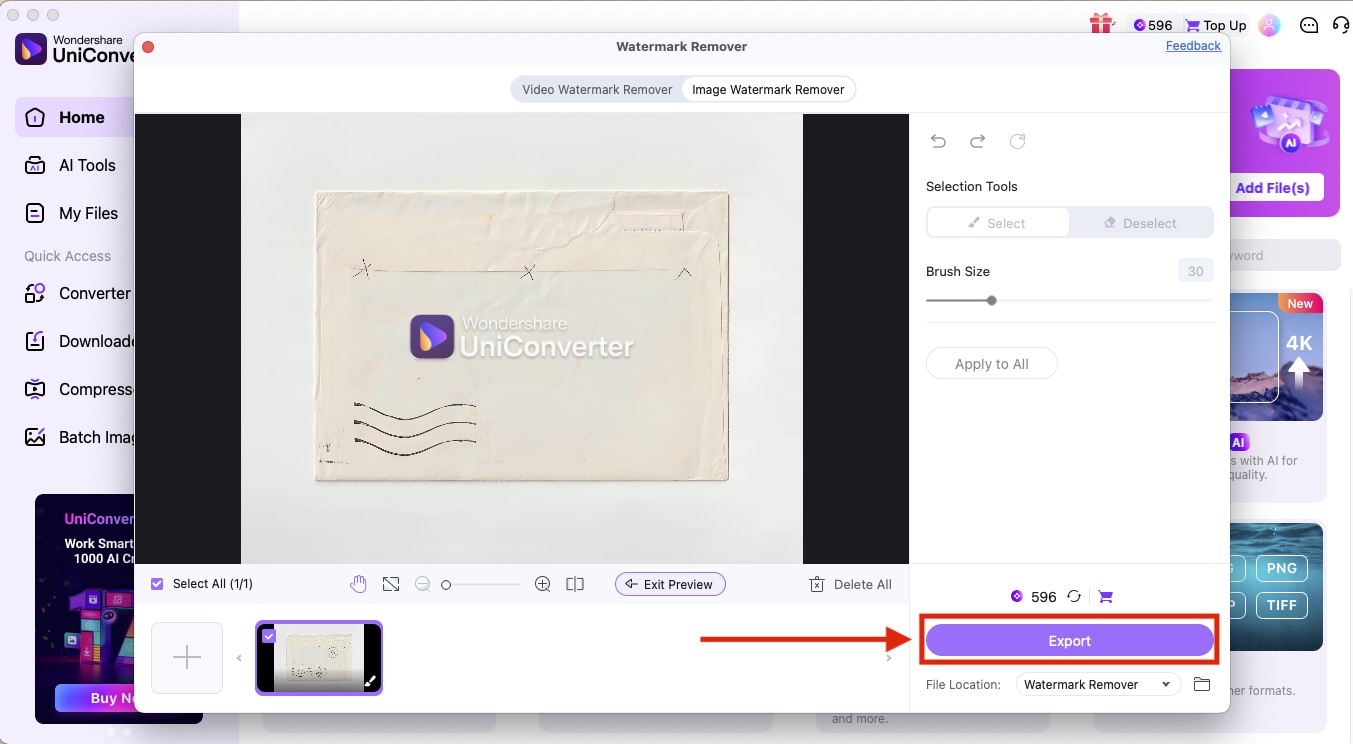1353x744 pixels.
Task: Click the refresh icon beside the 596 credits
Action: [1074, 596]
